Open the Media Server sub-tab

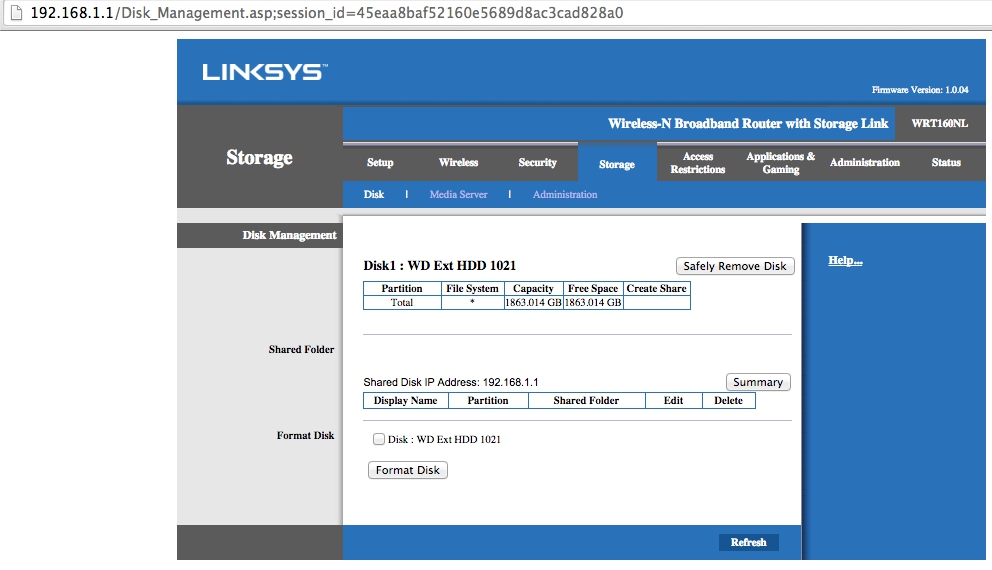click(458, 194)
